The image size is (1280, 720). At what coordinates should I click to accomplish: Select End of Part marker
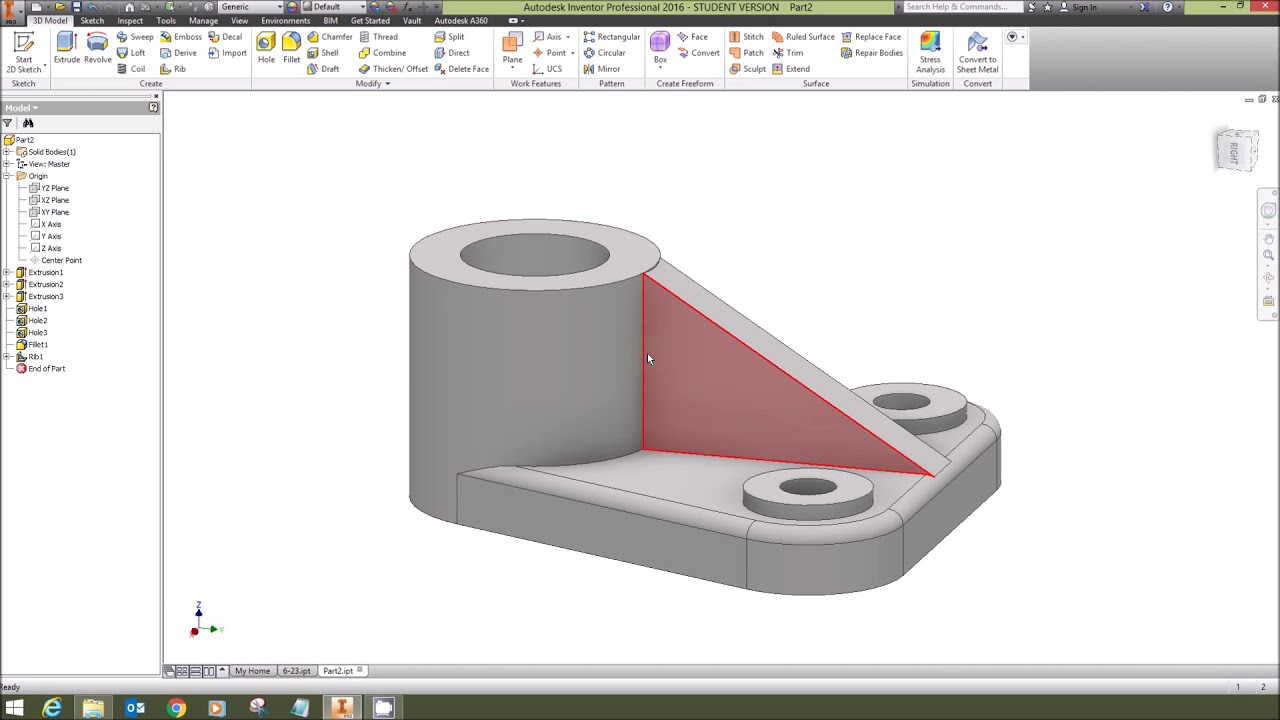coord(46,368)
